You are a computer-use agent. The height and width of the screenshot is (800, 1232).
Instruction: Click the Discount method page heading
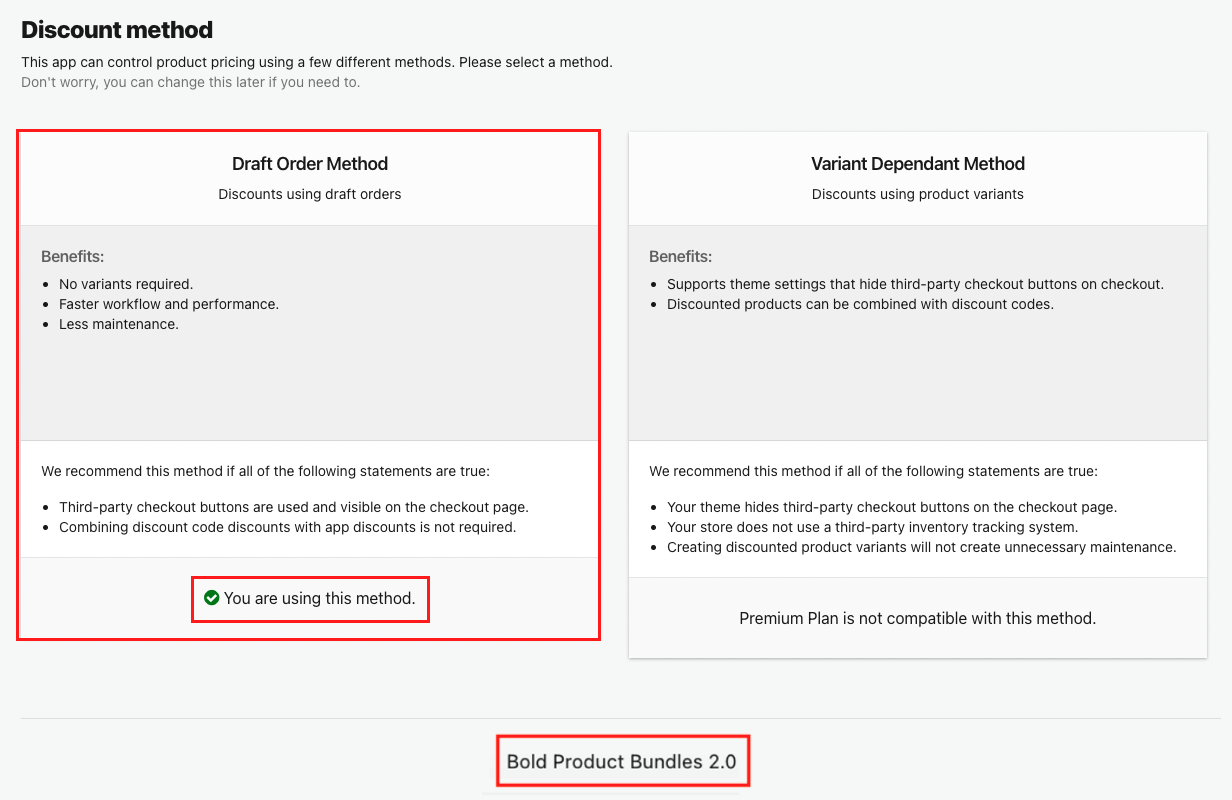point(117,30)
